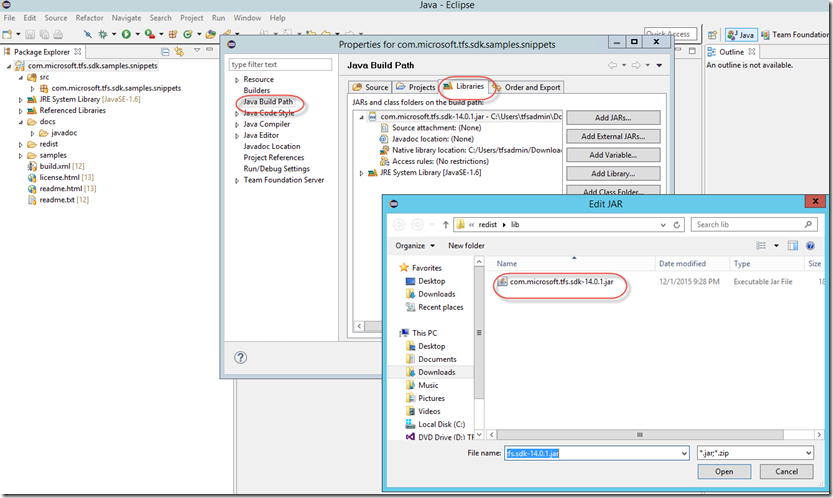This screenshot has height=498, width=833.
Task: Click the Skip All Breakpoints icon
Action: (x=88, y=35)
